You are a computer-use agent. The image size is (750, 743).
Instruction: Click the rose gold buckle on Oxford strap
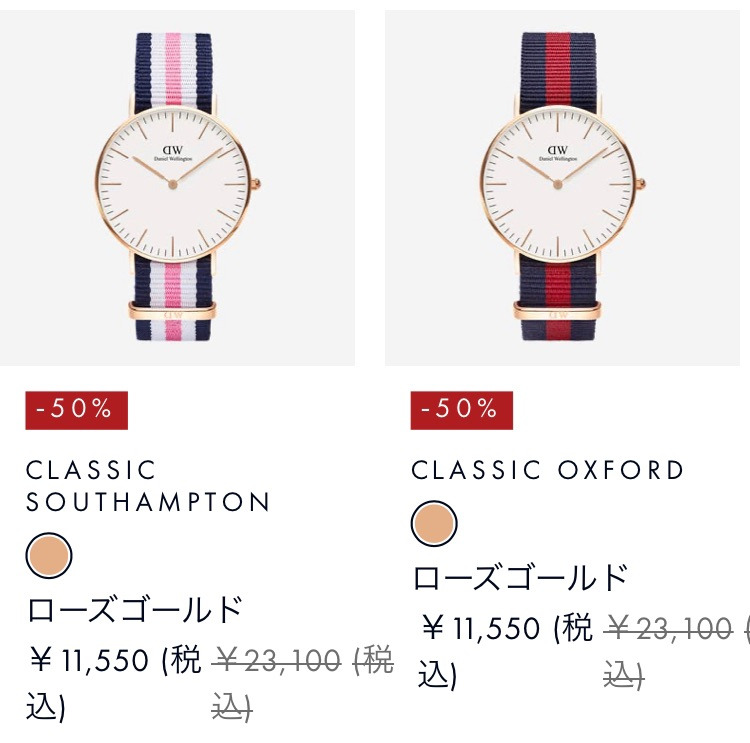[557, 311]
